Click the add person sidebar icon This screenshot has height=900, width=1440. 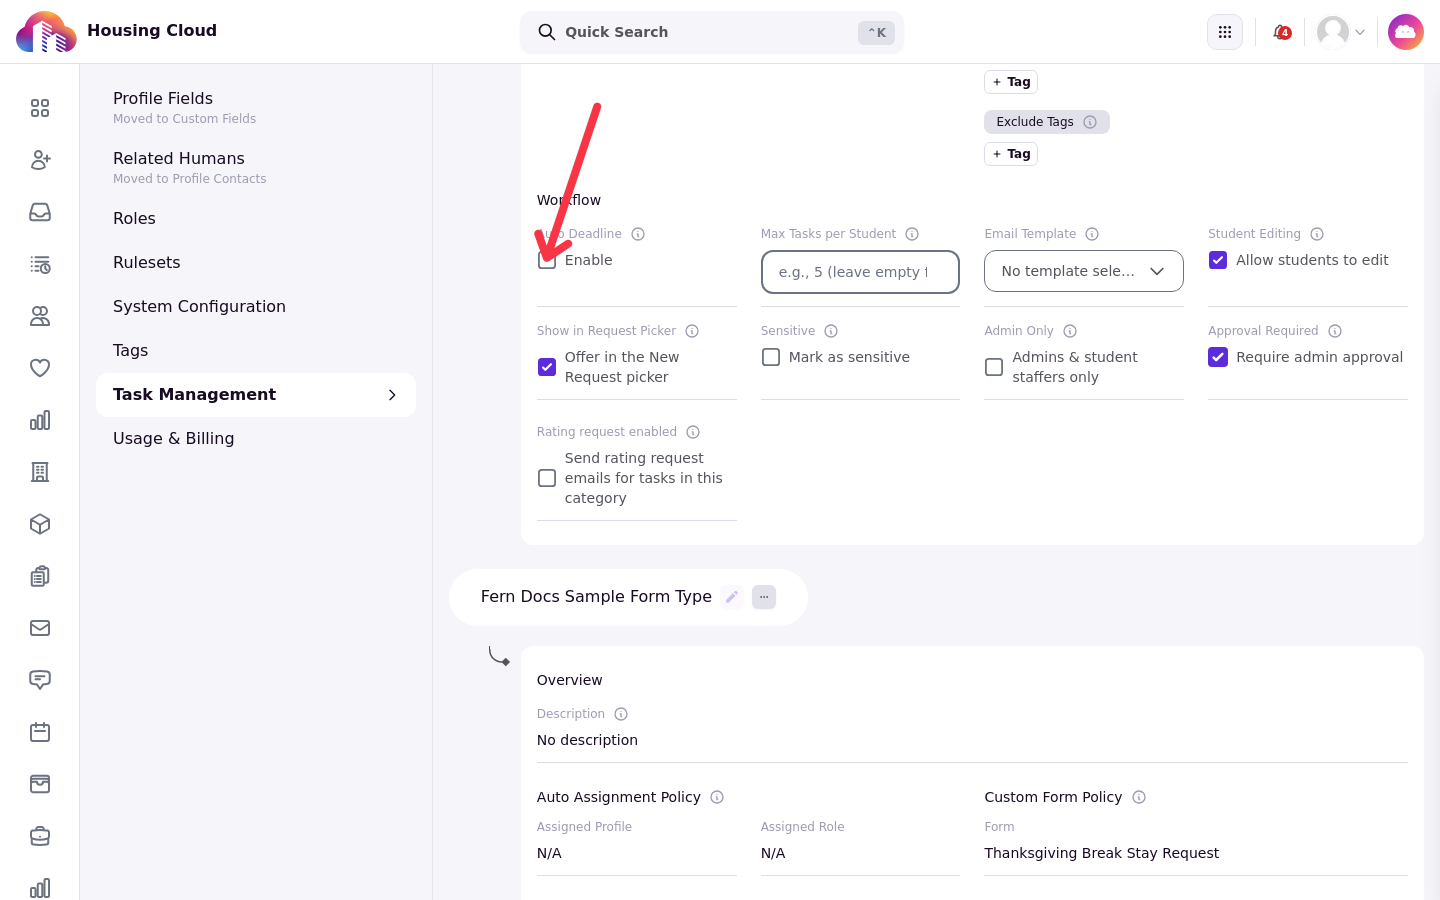(40, 160)
